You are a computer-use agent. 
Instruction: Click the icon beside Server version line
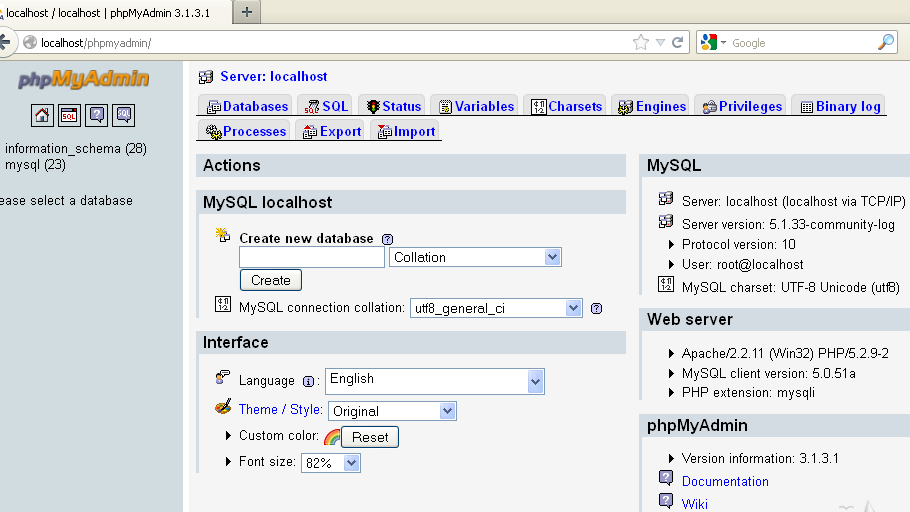[666, 221]
